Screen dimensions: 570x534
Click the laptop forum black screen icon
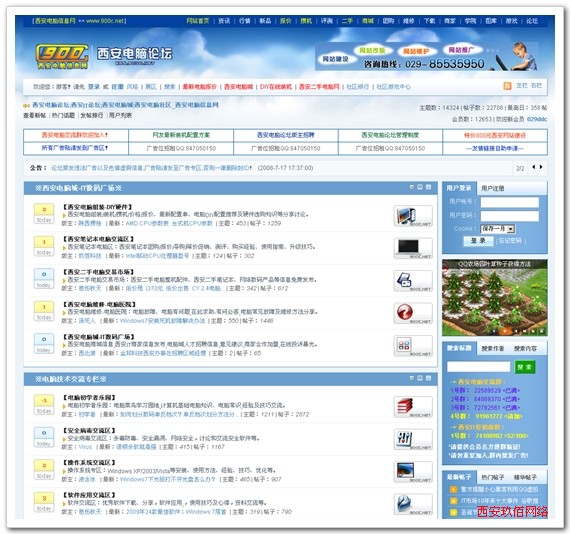pos(413,248)
